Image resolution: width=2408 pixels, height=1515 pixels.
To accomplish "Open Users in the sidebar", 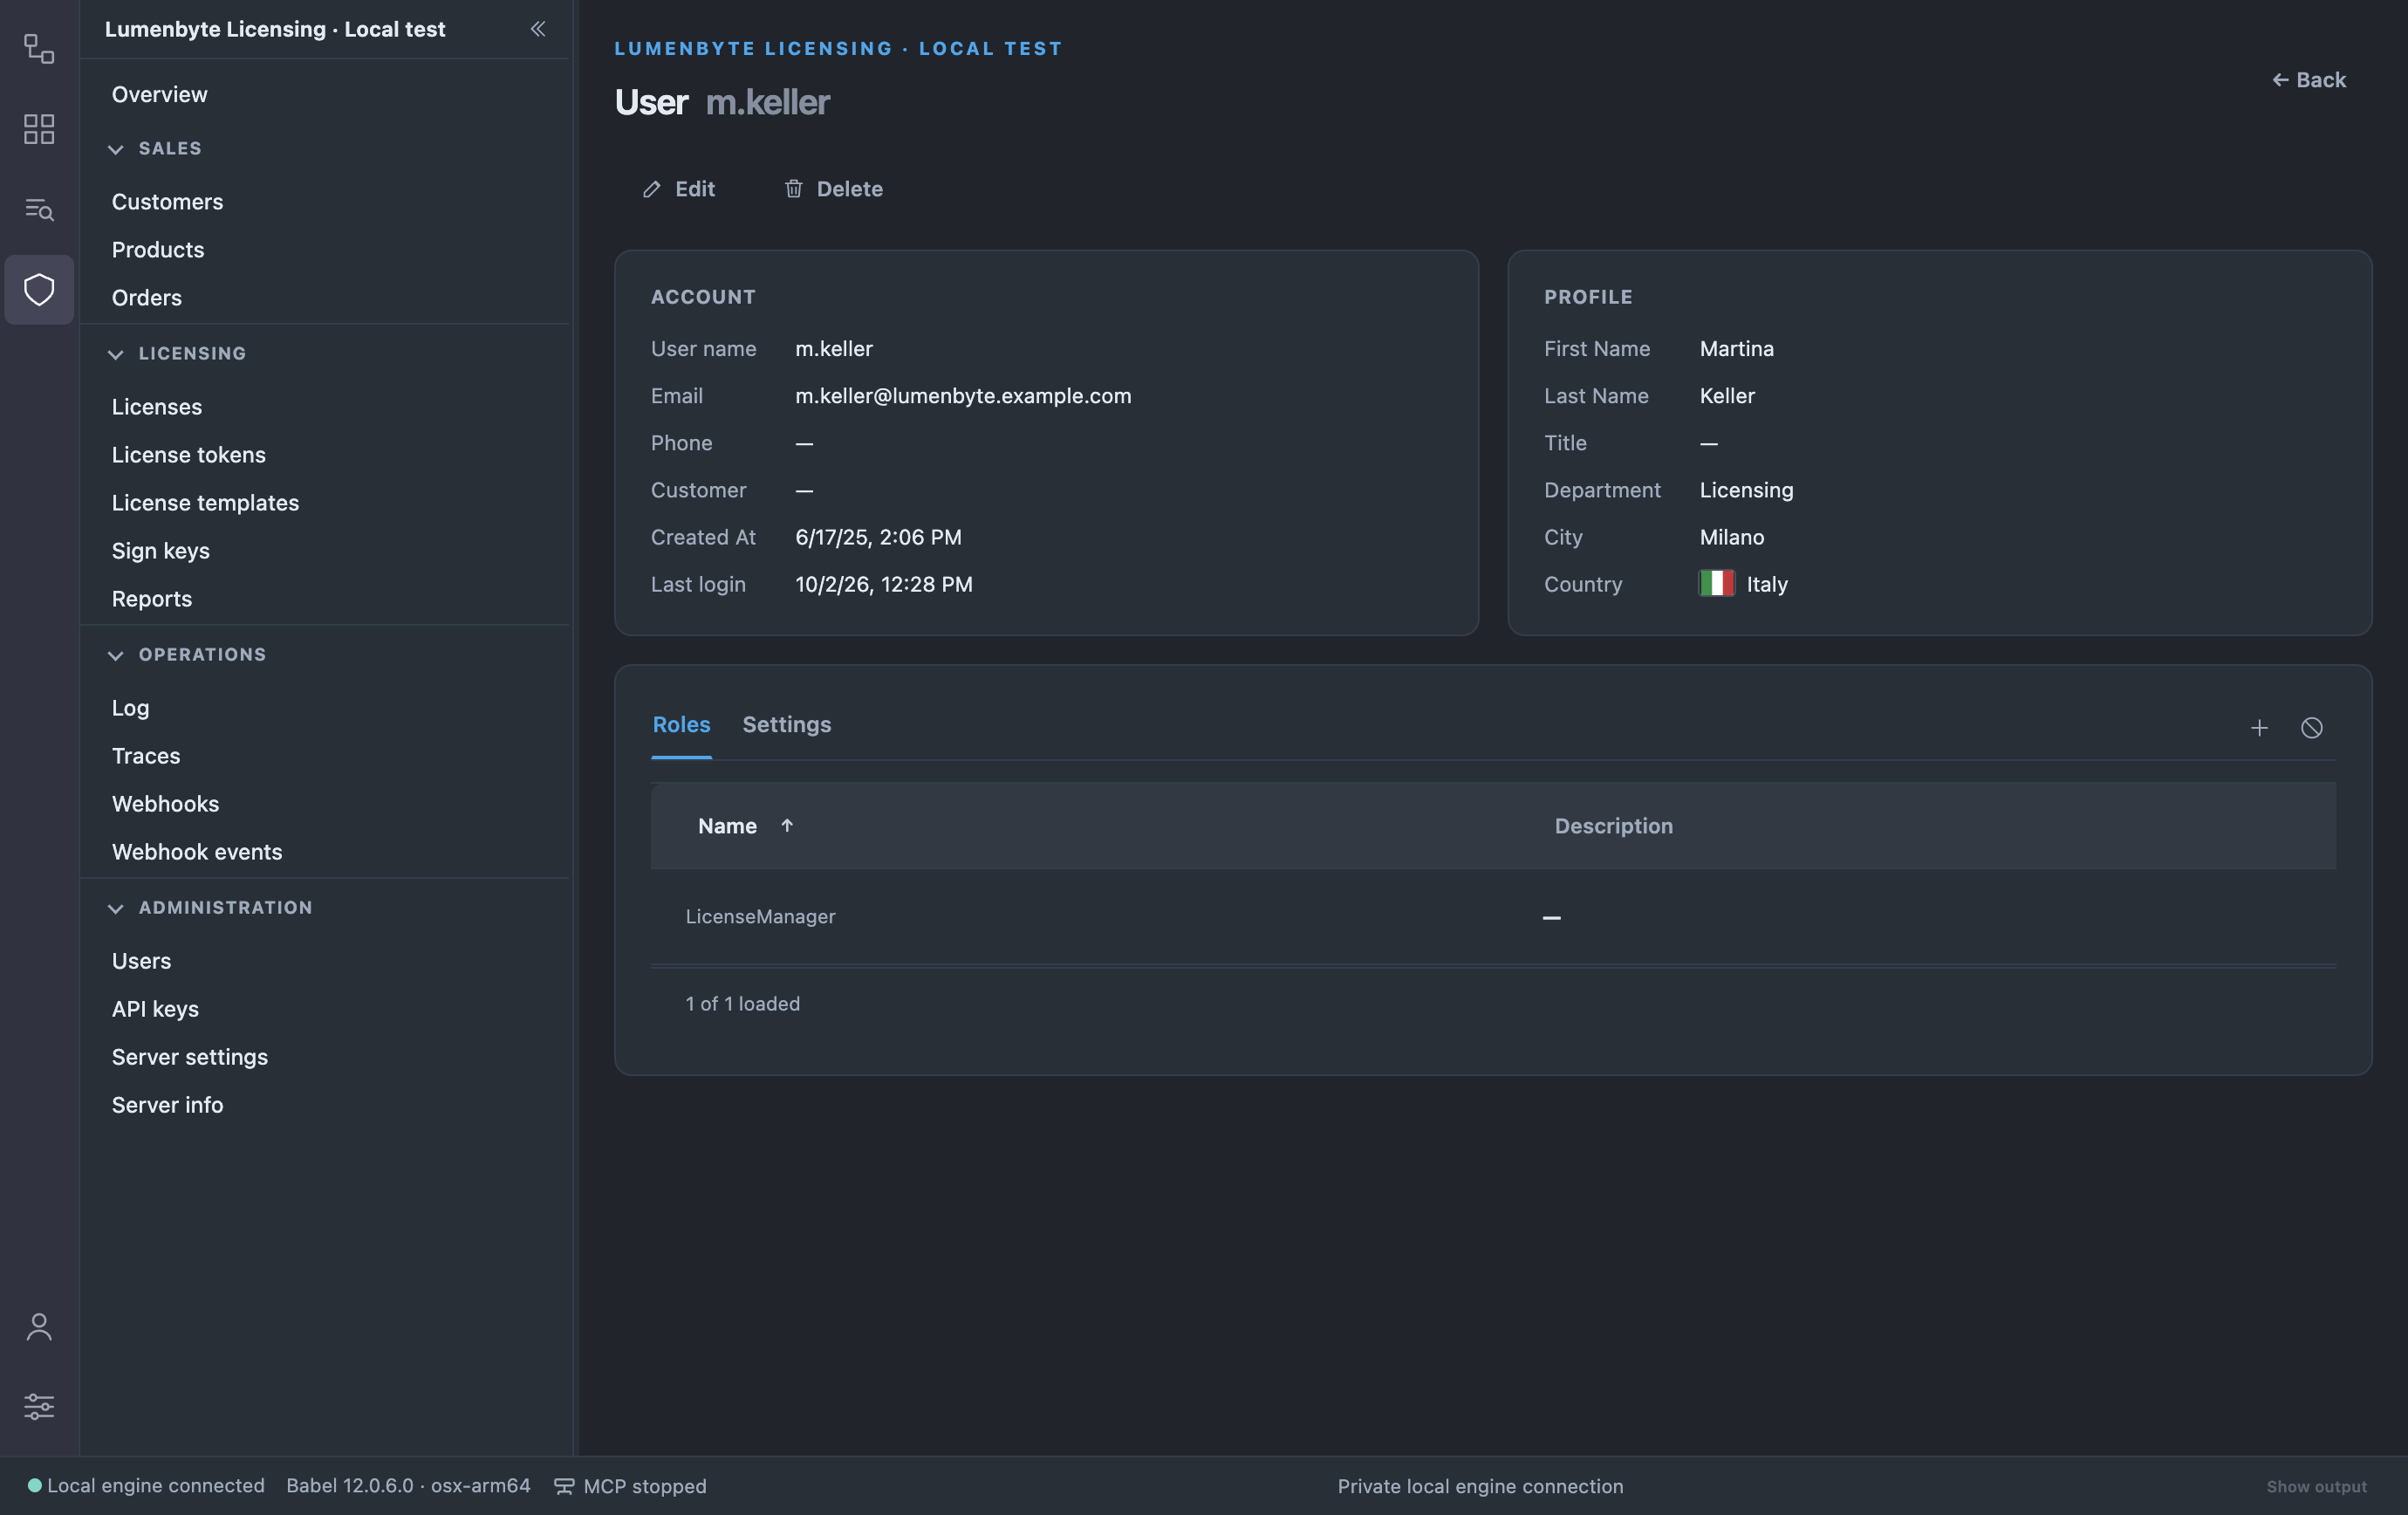I will click(x=141, y=961).
